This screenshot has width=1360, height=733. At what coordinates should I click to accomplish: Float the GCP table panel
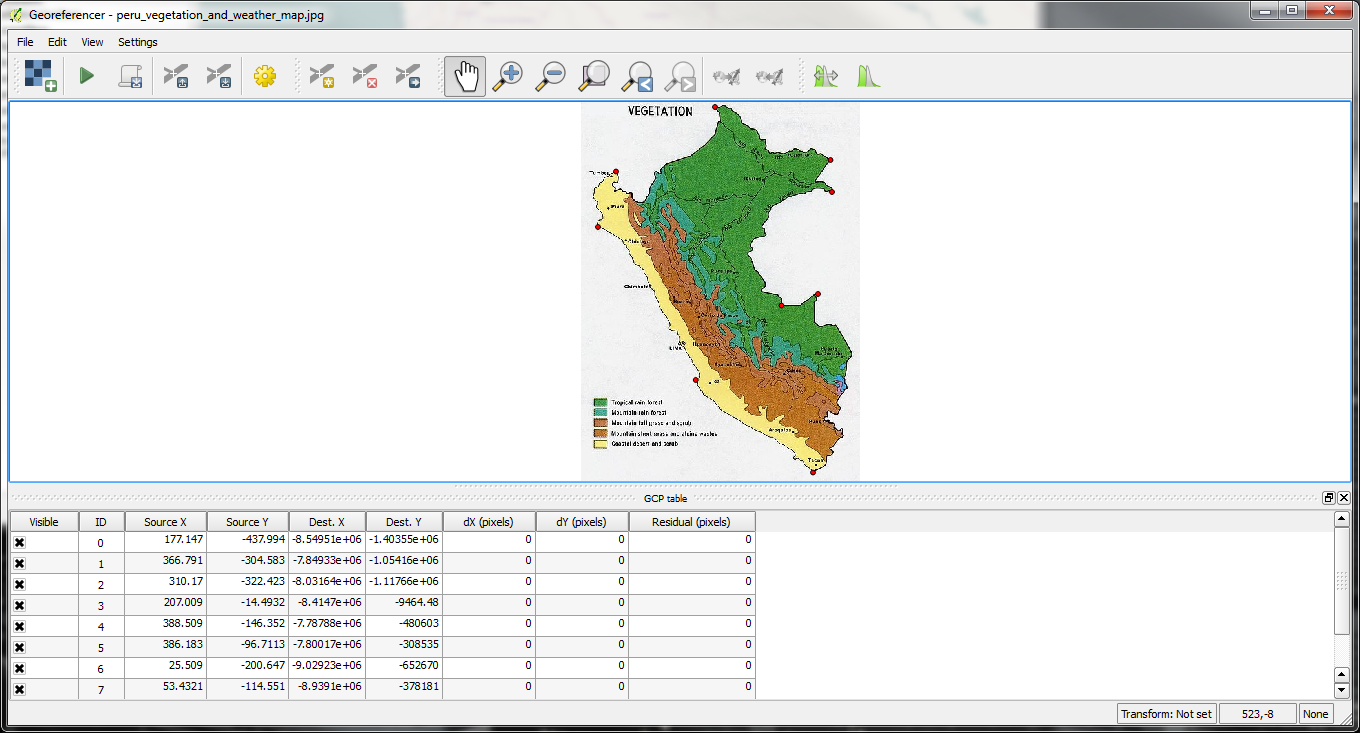[x=1328, y=498]
